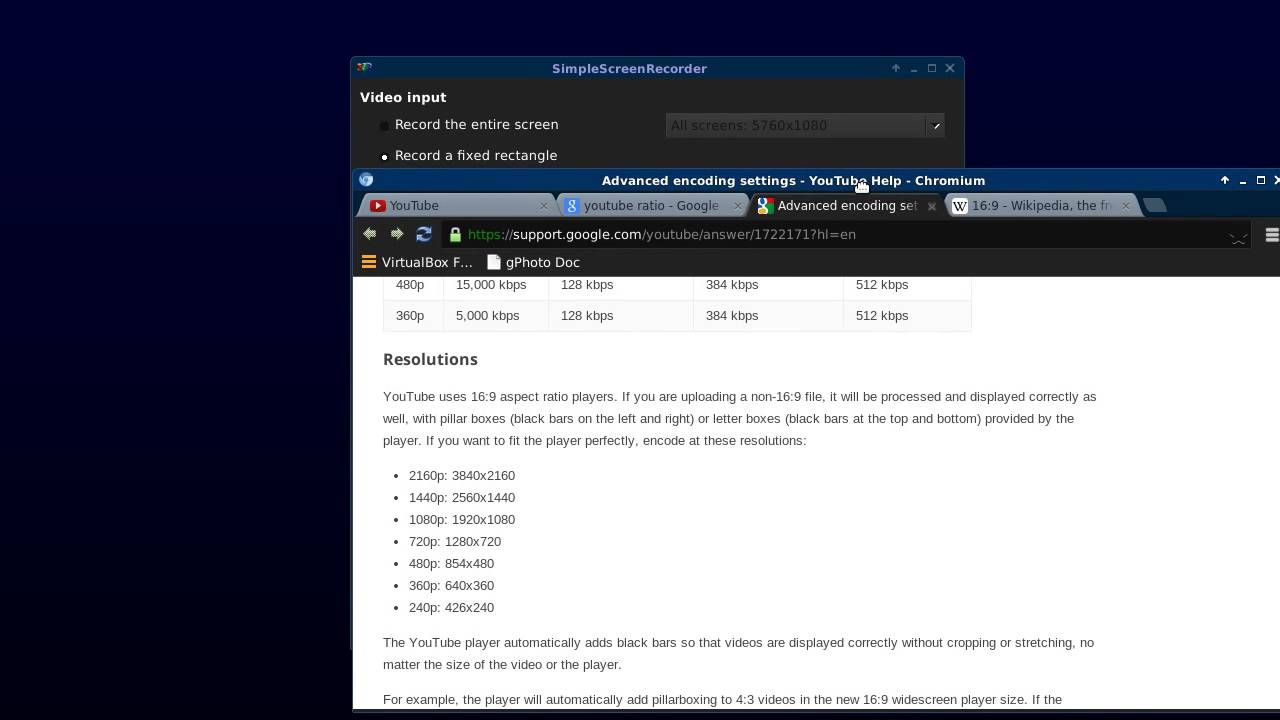
Task: Click the Video input section heading
Action: (403, 97)
